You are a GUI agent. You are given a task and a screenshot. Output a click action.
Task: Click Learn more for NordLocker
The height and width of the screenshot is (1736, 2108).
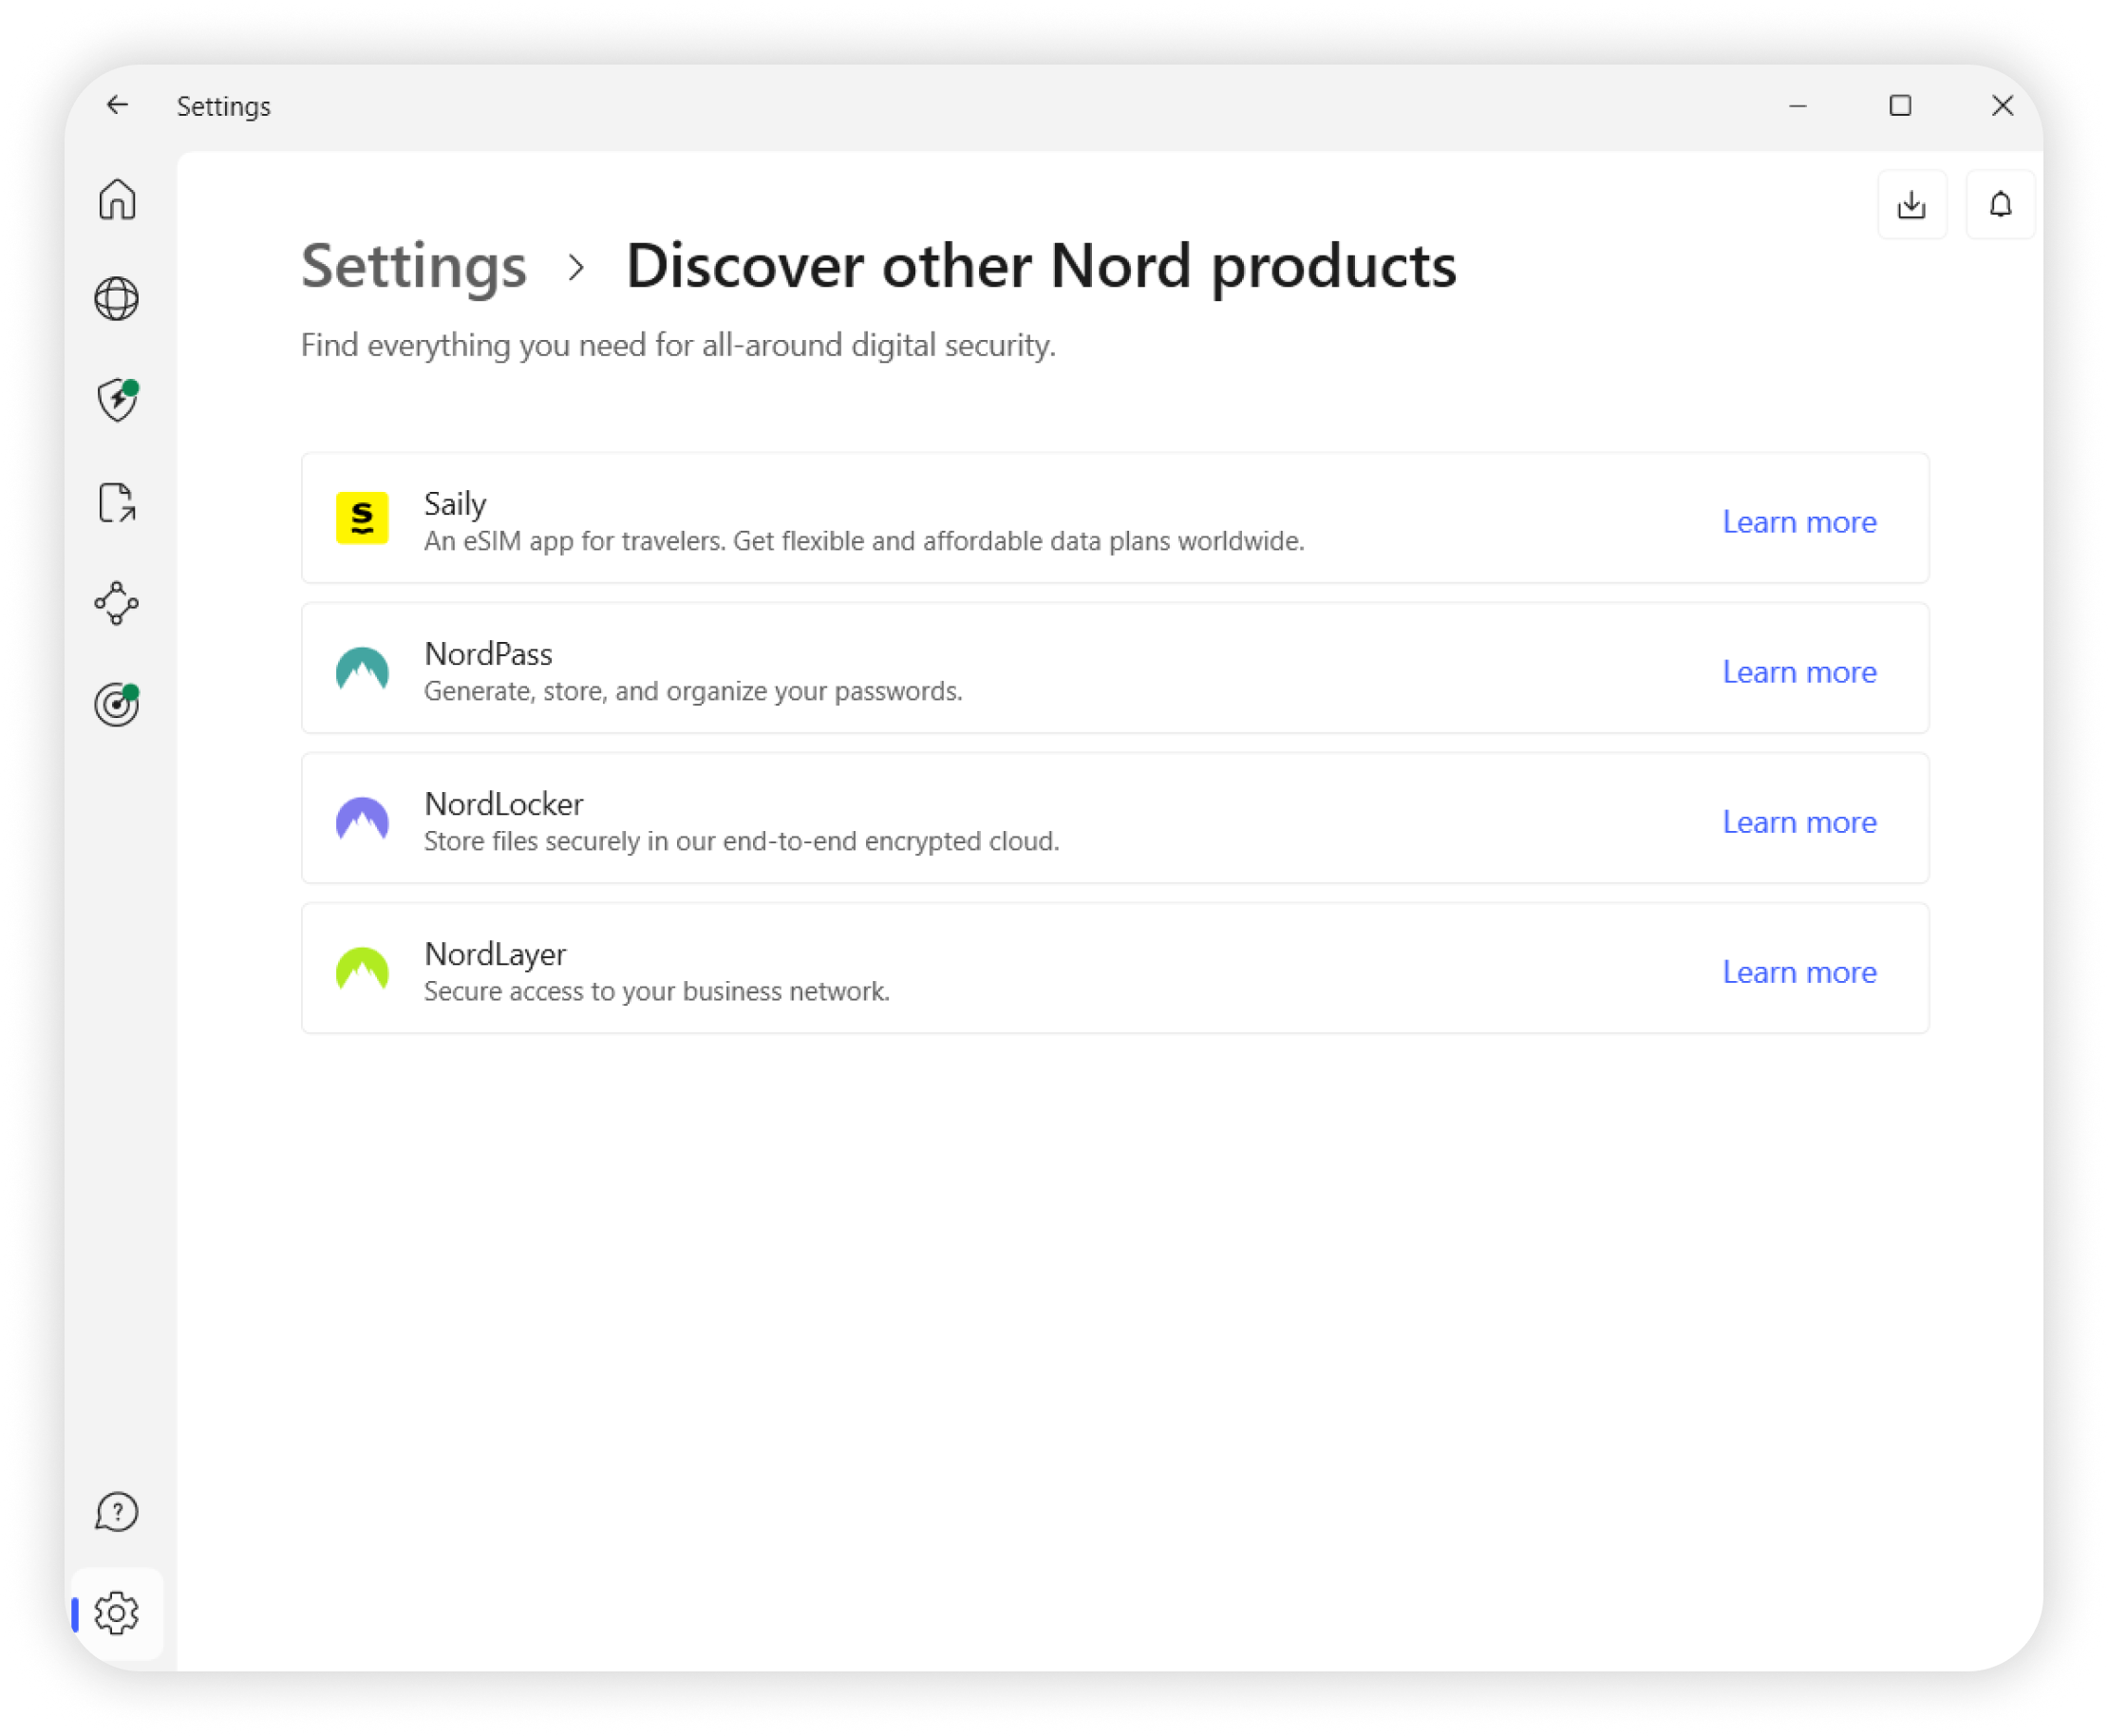click(x=1798, y=822)
